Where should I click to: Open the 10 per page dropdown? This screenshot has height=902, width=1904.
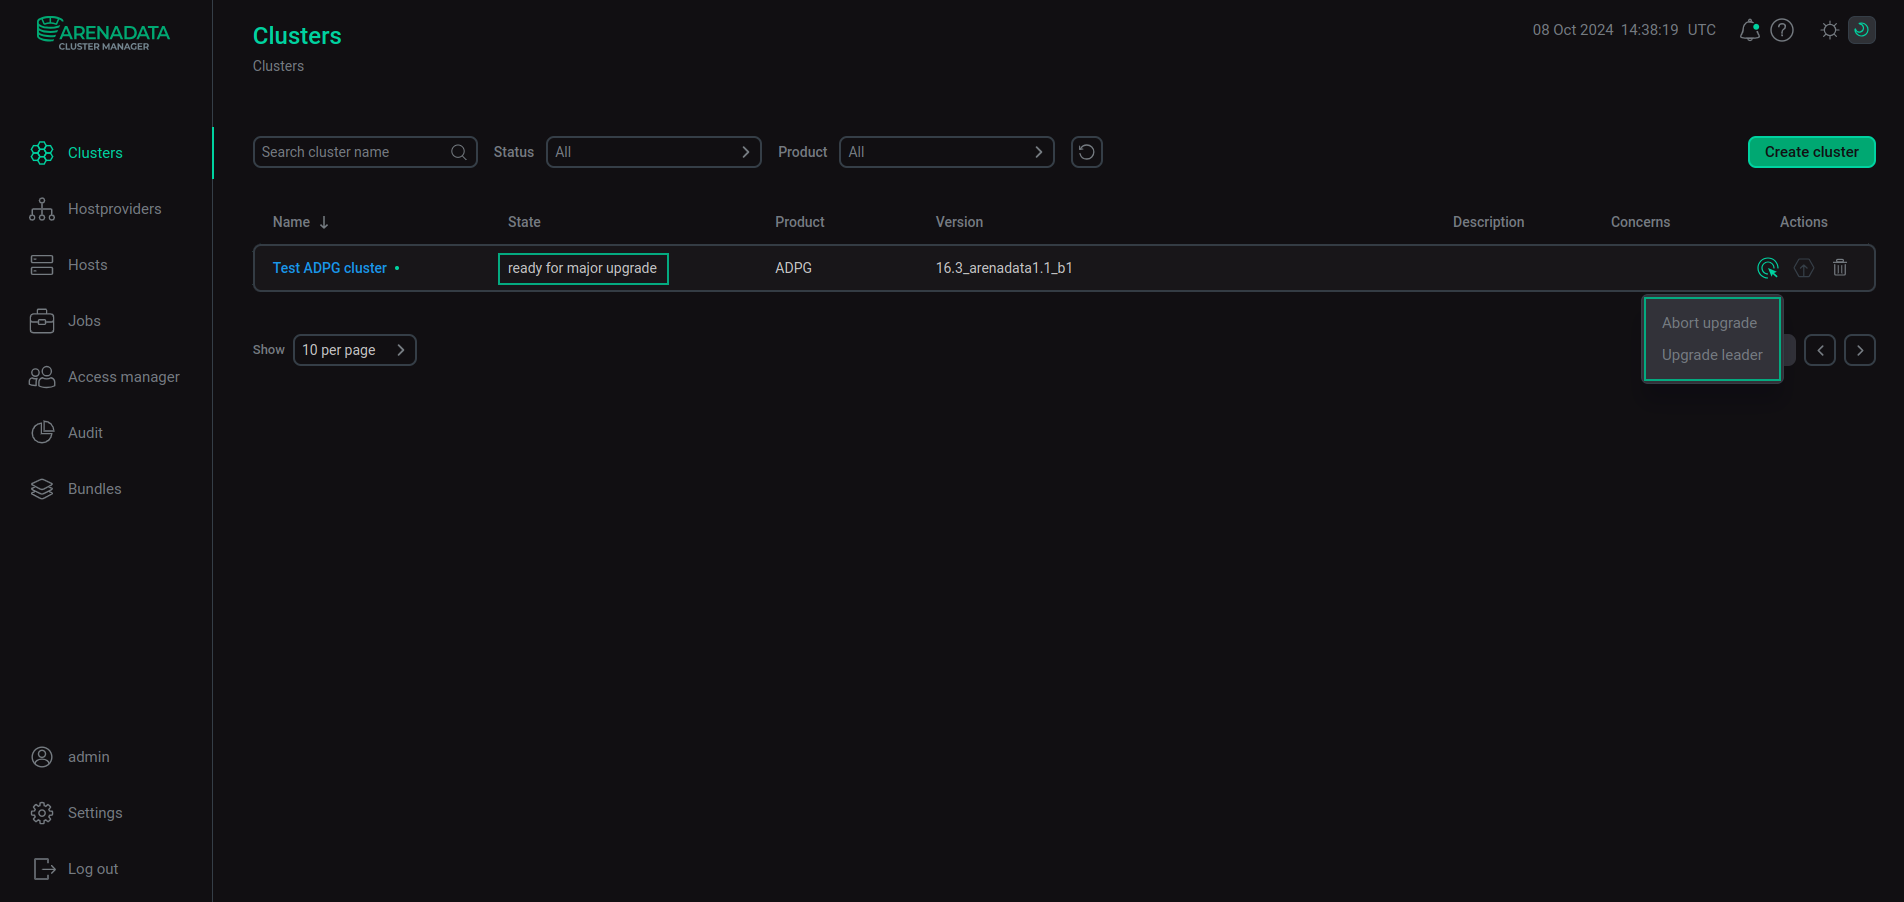[x=354, y=350]
